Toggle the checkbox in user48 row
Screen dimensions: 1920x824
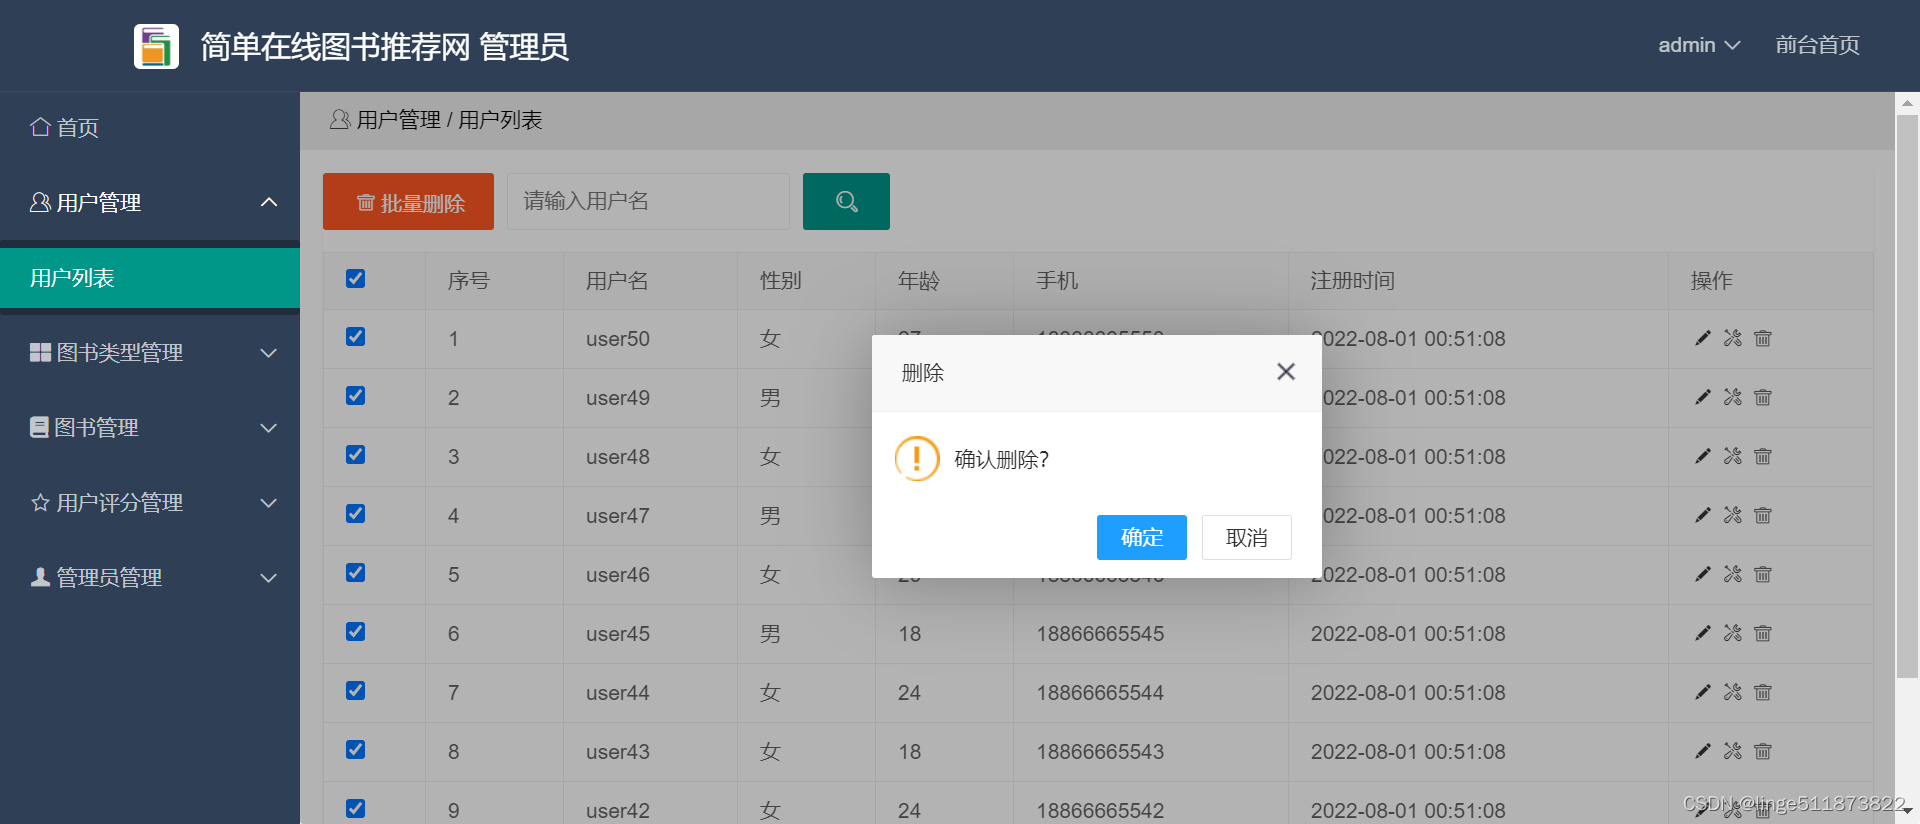pyautogui.click(x=355, y=455)
